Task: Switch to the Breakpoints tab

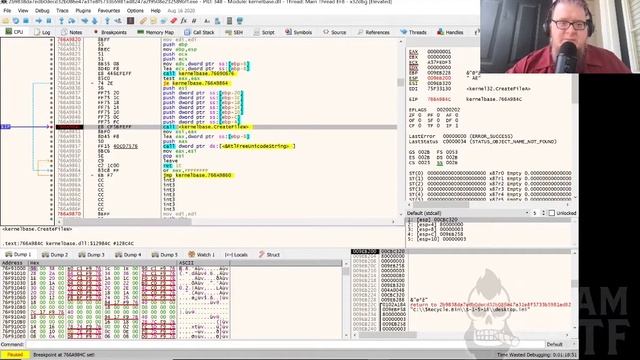Action: pyautogui.click(x=110, y=32)
